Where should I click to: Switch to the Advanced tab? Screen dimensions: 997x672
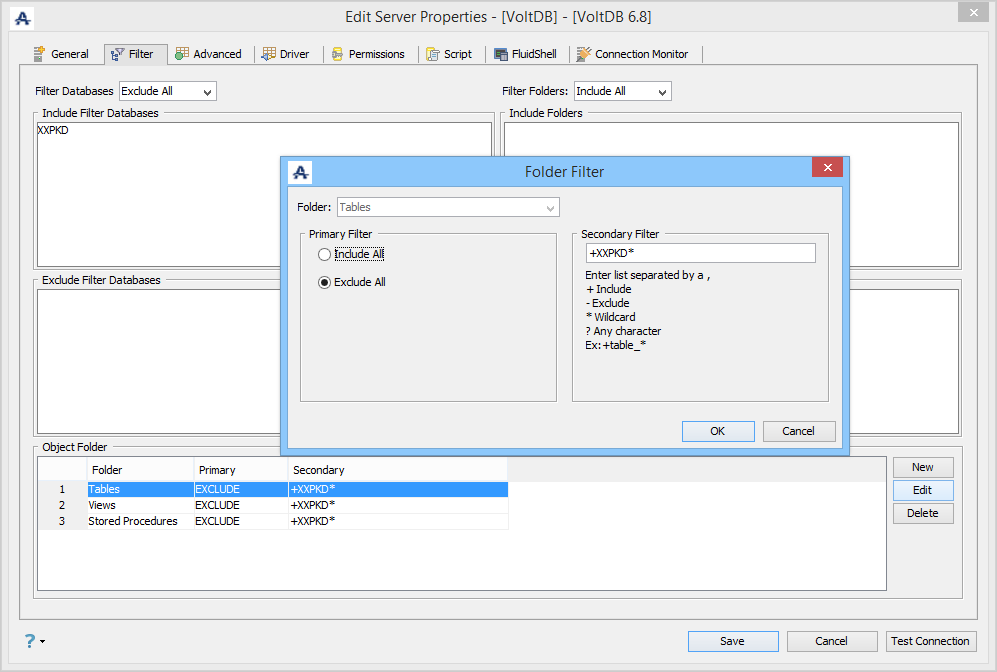point(209,54)
